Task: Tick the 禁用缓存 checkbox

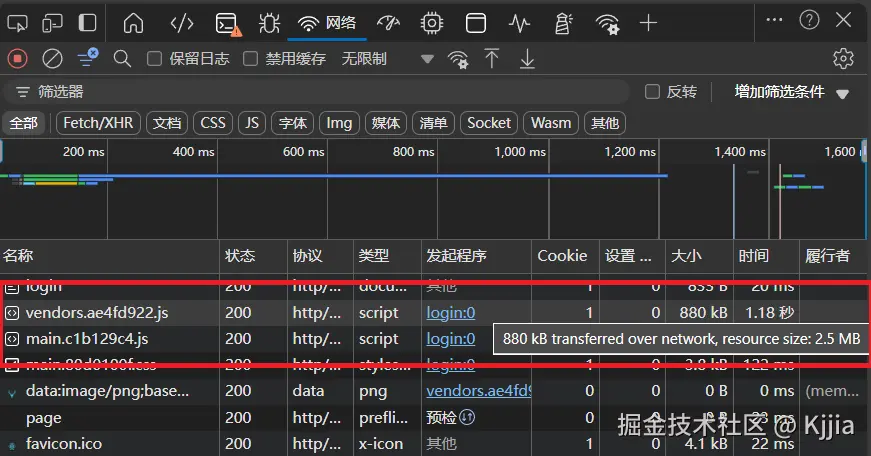Action: pyautogui.click(x=251, y=58)
